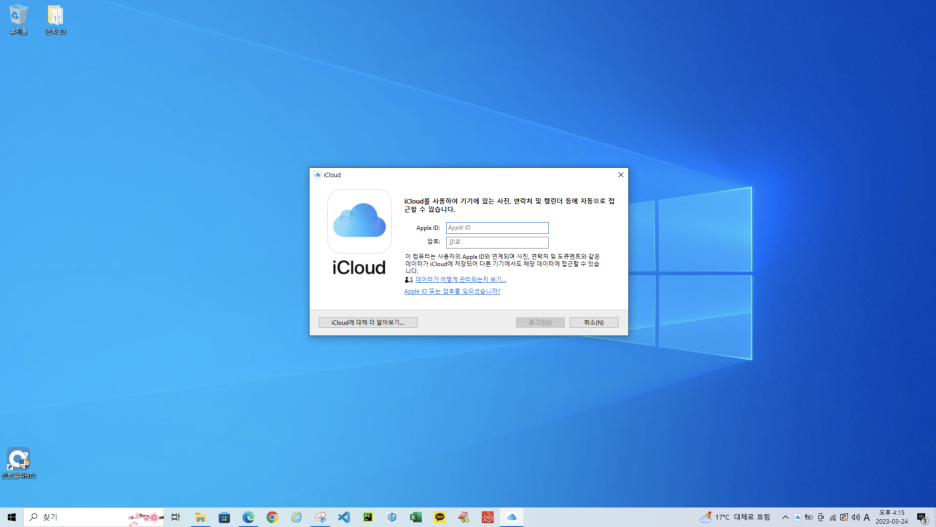This screenshot has height=527, width=936.
Task: Click the iCloud title bar icon
Action: pos(317,175)
